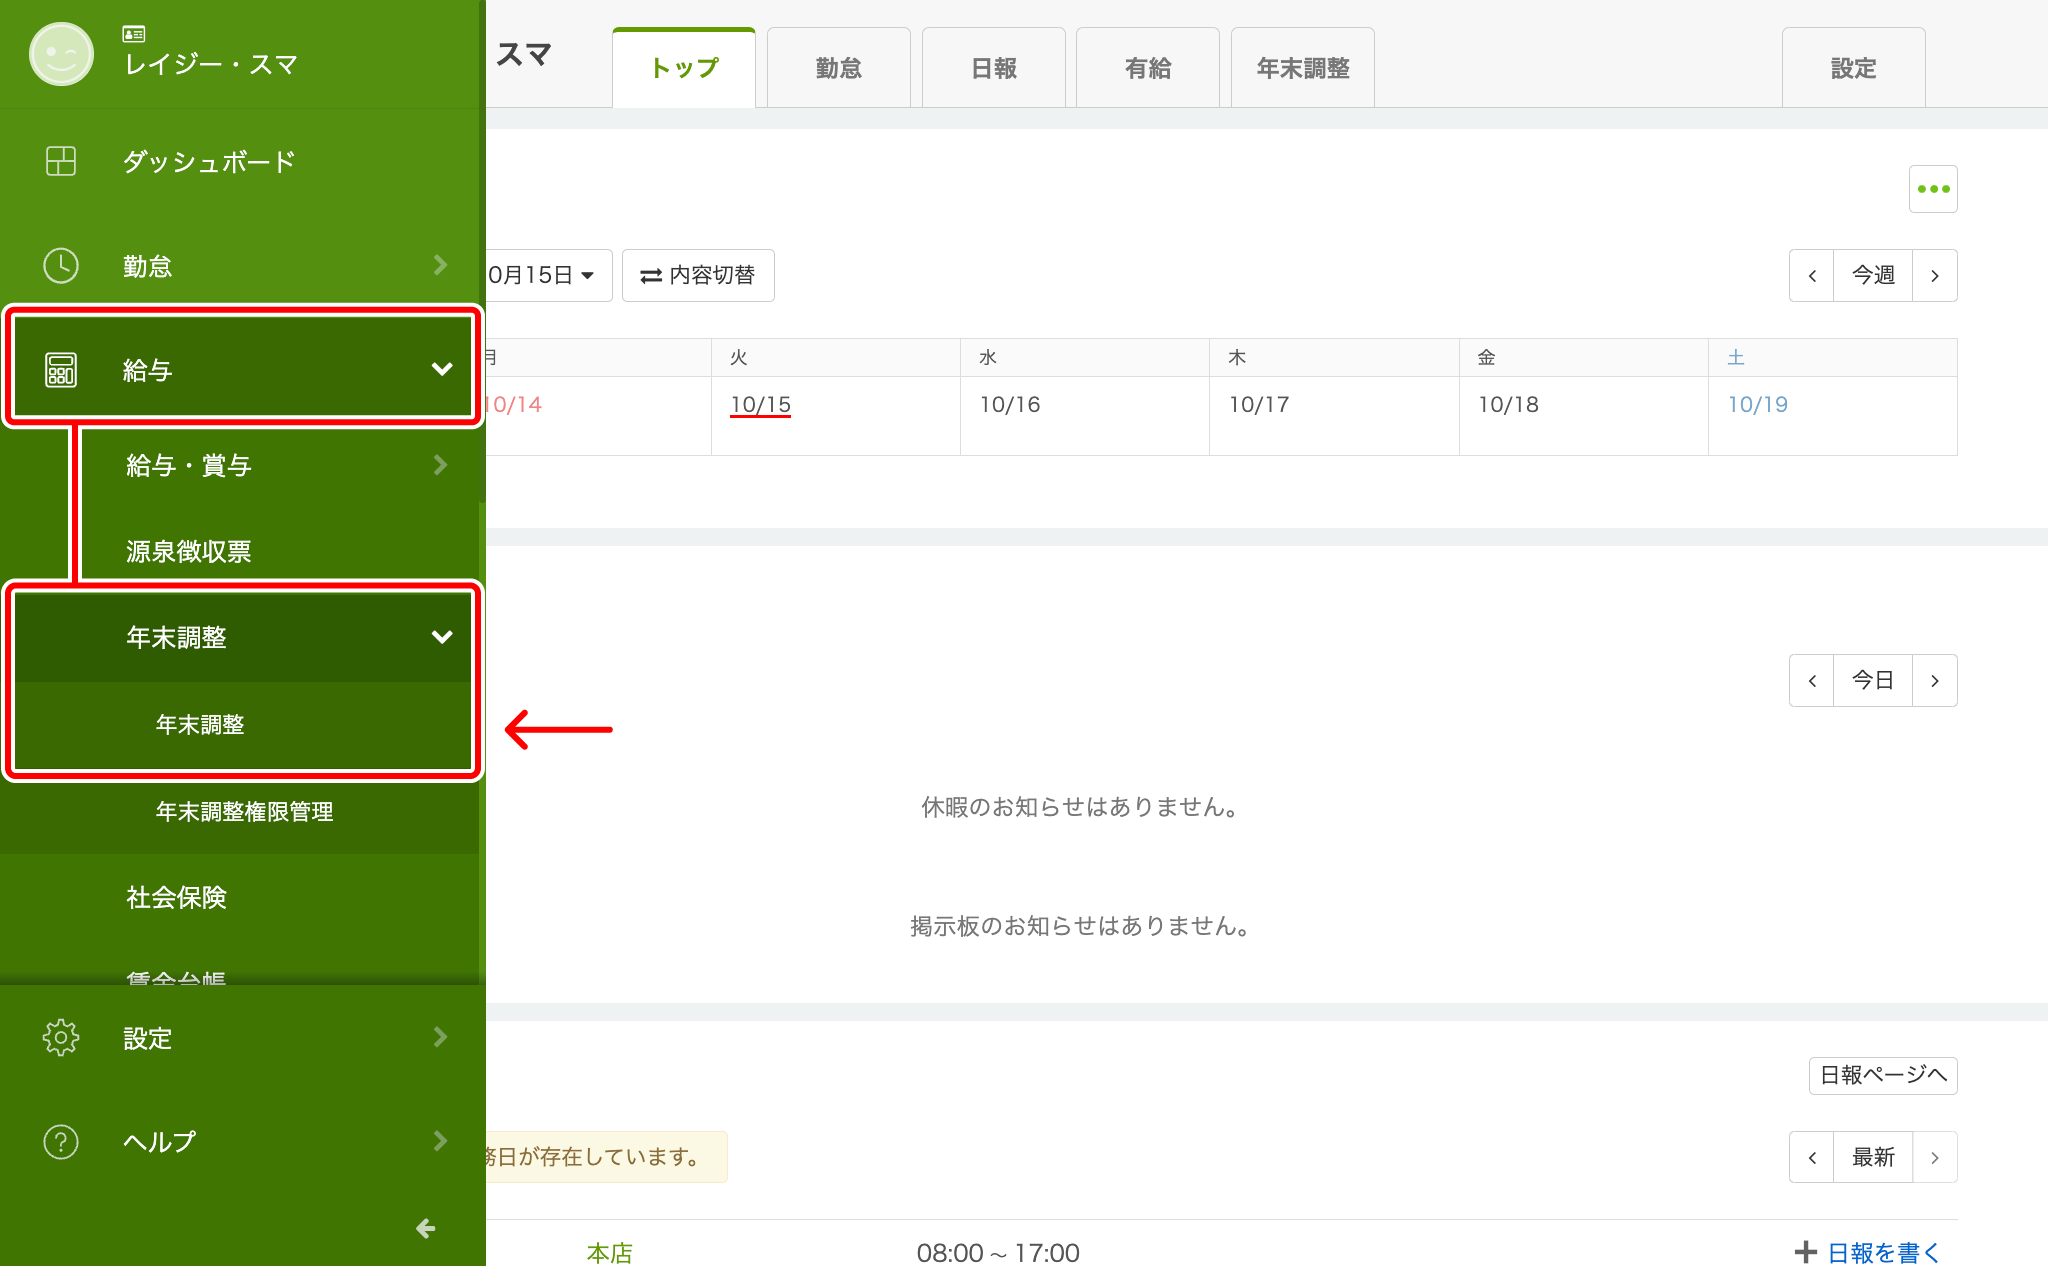2048x1266 pixels.
Task: Select 年末調整 sub-item under 年末調整
Action: click(200, 725)
